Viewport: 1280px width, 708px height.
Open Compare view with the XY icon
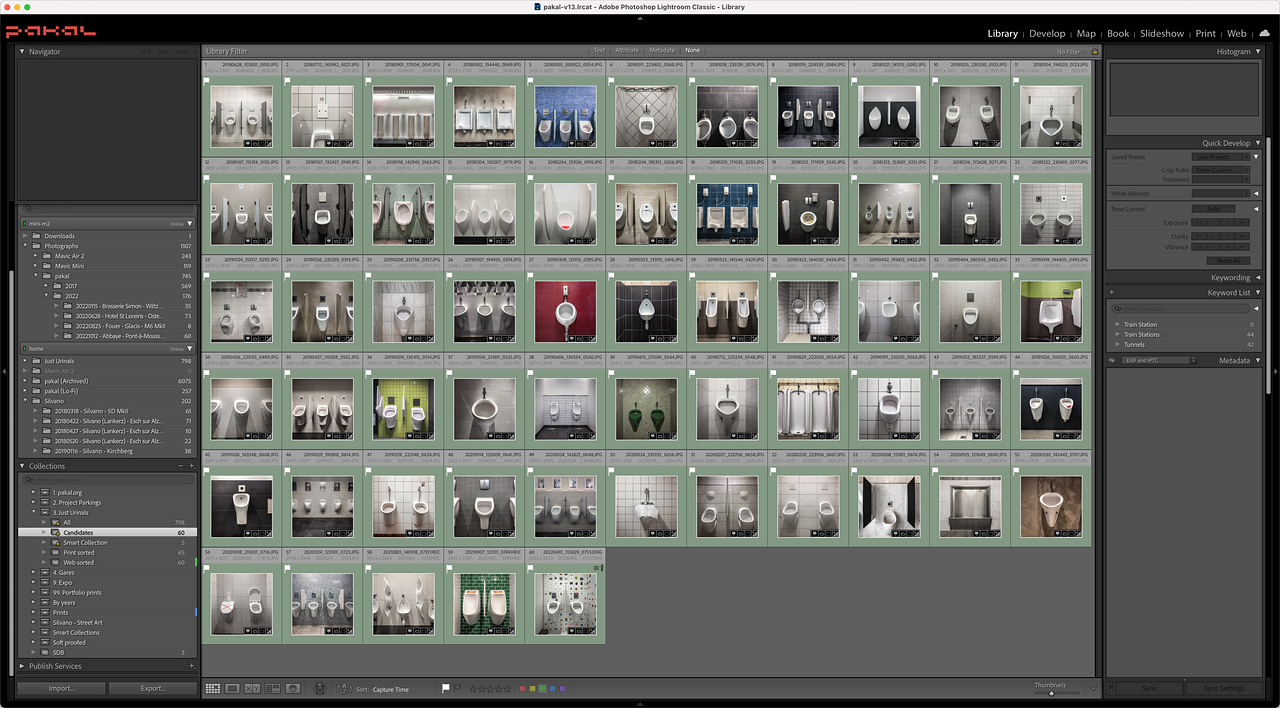pyautogui.click(x=250, y=688)
